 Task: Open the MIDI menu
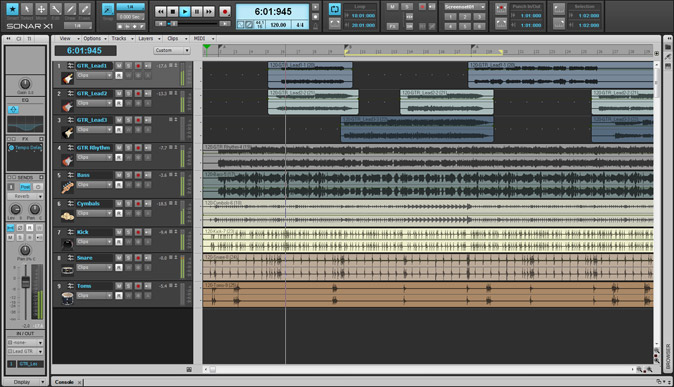[202, 39]
